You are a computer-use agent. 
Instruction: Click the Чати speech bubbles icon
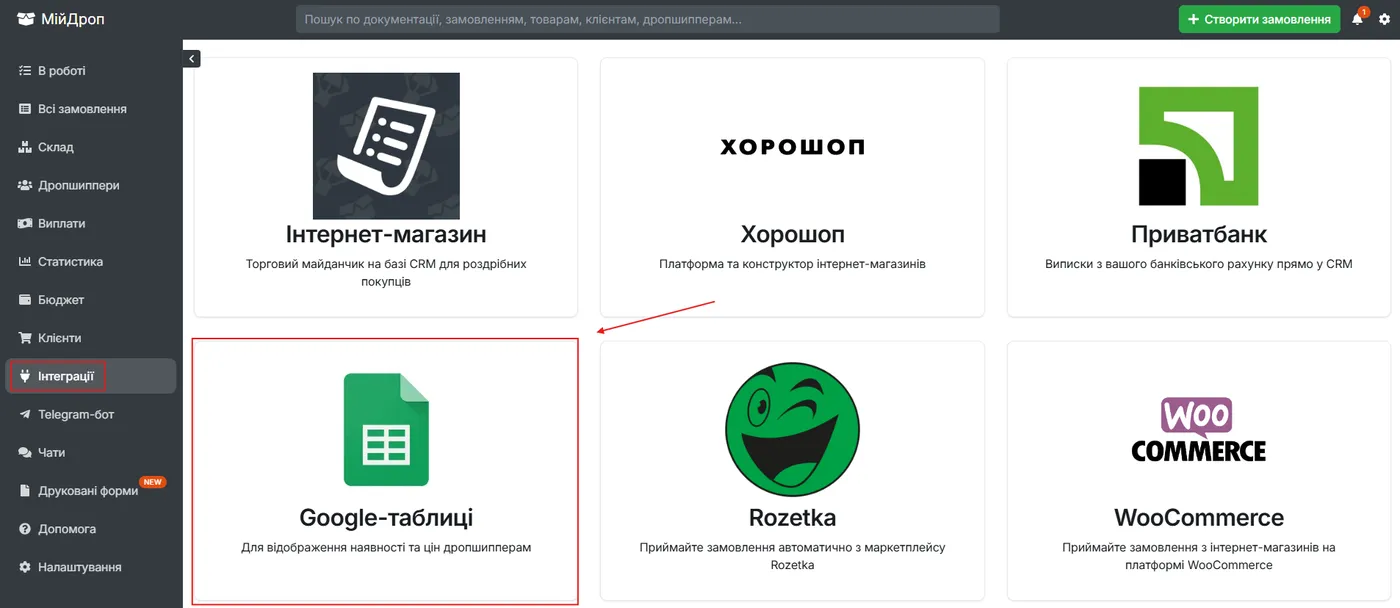(x=25, y=452)
